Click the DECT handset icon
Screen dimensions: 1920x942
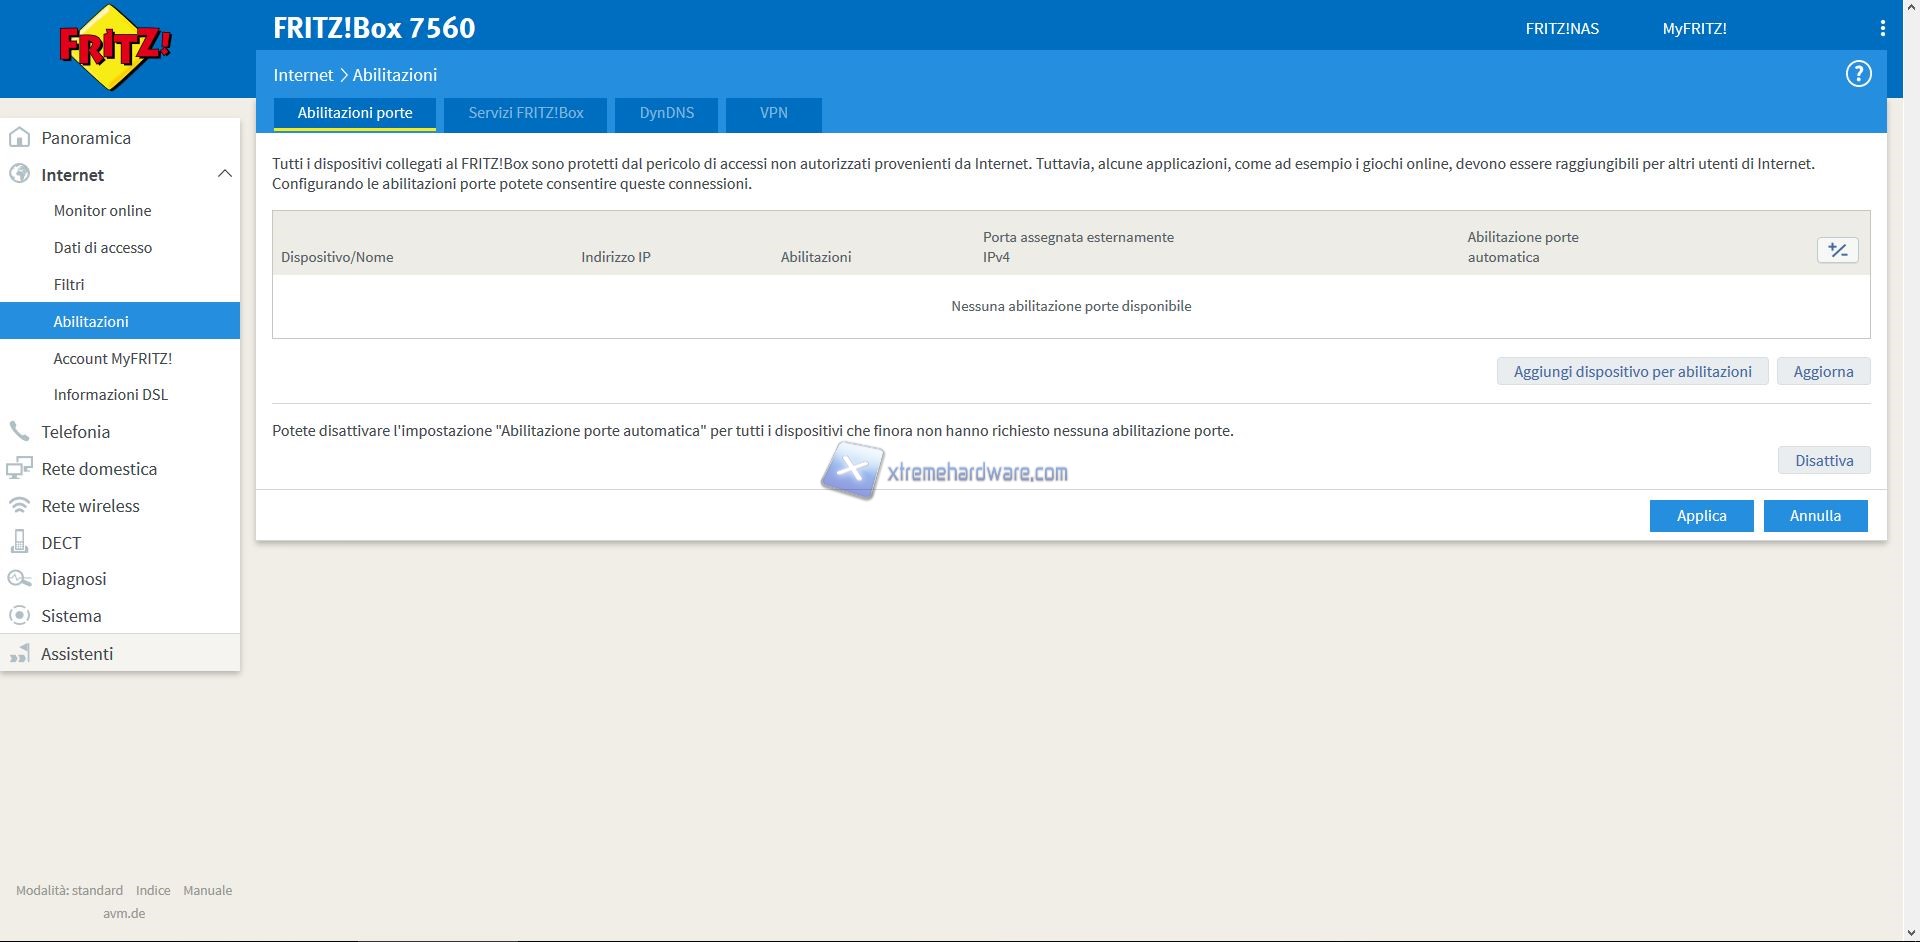point(19,543)
